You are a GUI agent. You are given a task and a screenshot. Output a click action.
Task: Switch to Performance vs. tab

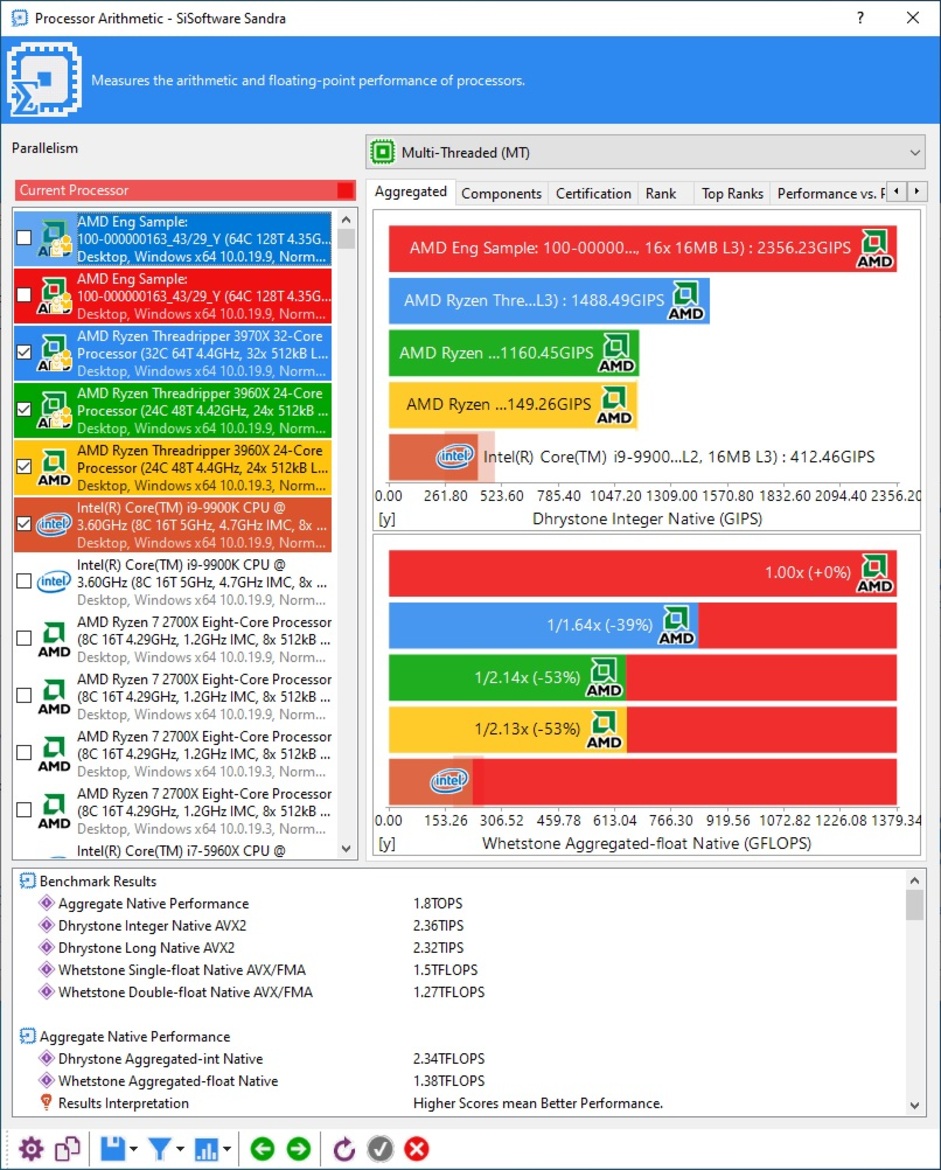829,193
